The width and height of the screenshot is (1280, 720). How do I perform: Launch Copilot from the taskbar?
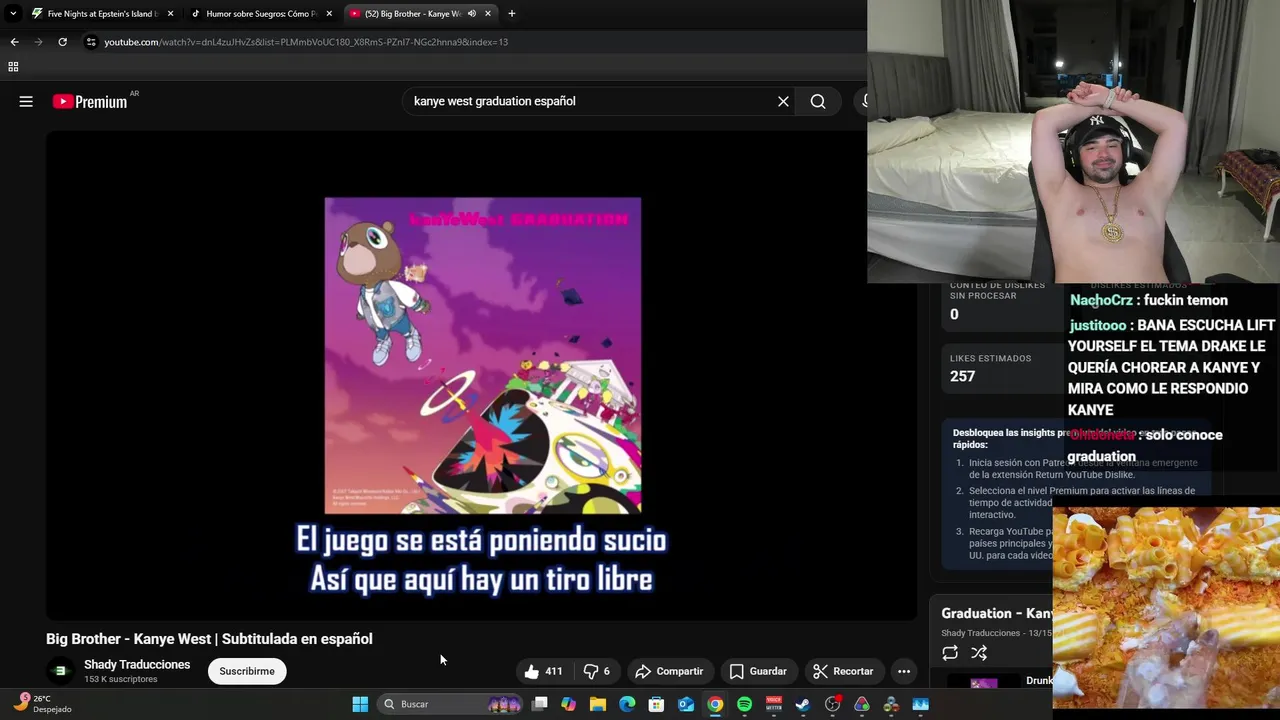click(569, 704)
